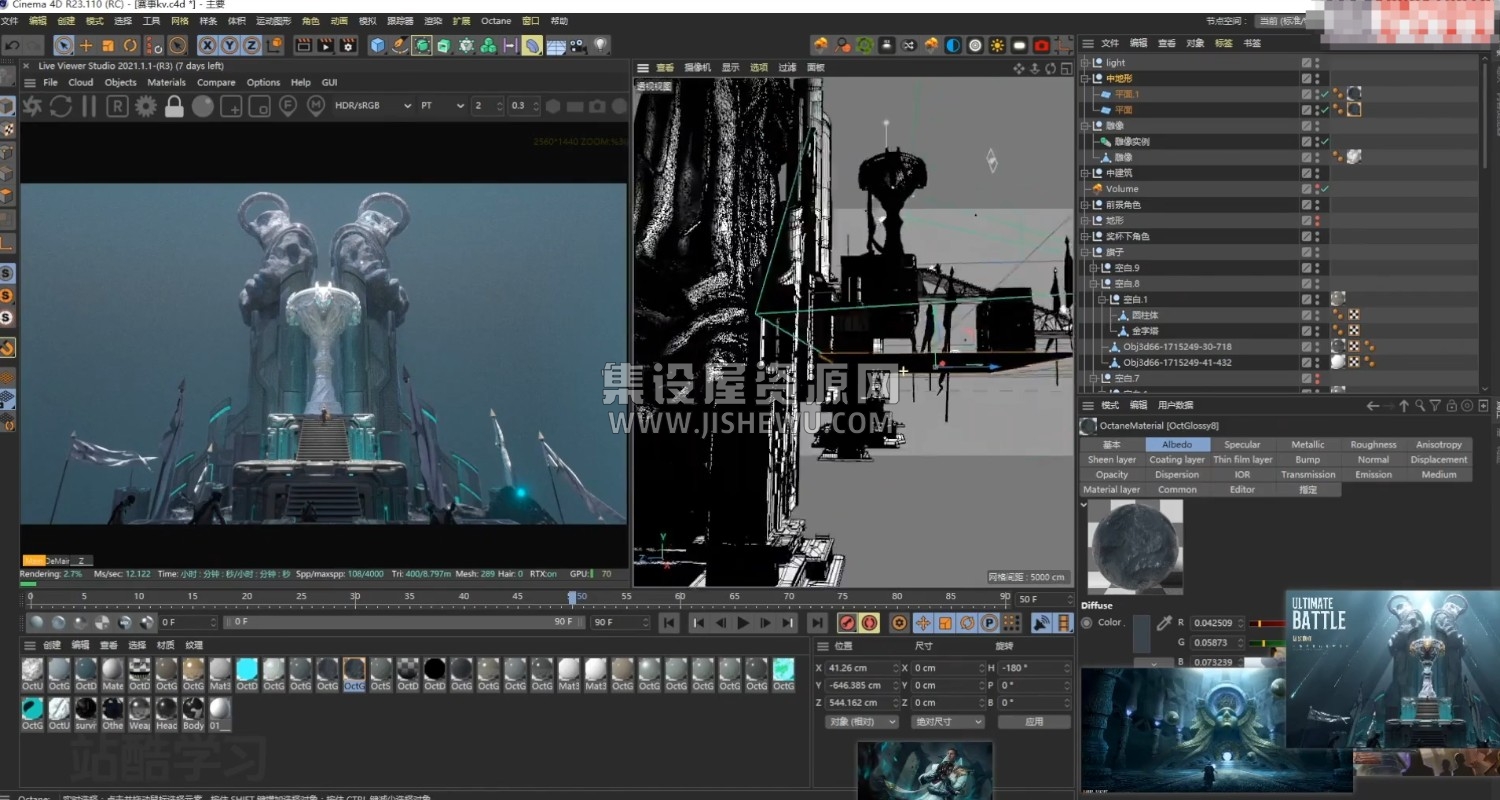Collapse the 中地形 group in tree

[1085, 78]
